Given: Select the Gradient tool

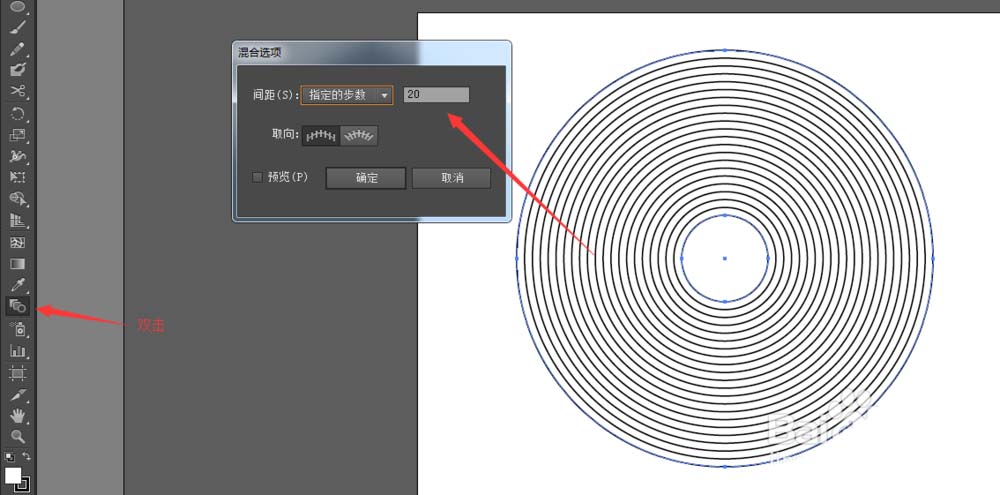Looking at the screenshot, I should pyautogui.click(x=18, y=263).
